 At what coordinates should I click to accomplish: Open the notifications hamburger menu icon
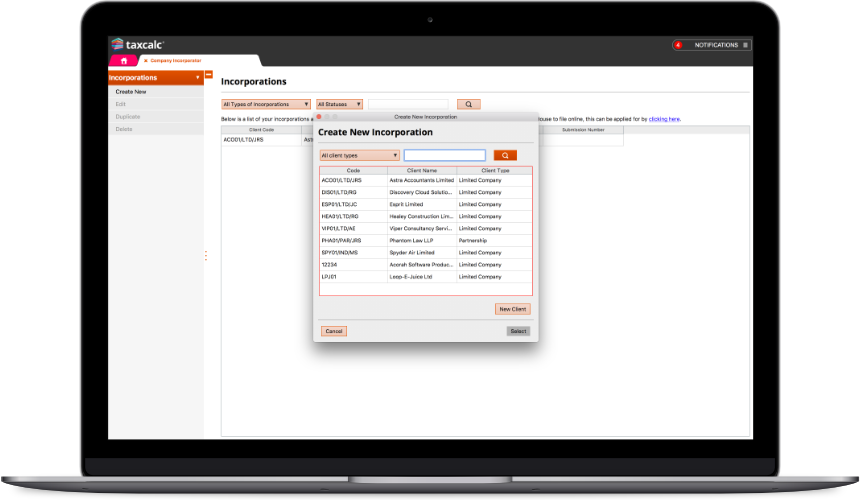pyautogui.click(x=745, y=45)
